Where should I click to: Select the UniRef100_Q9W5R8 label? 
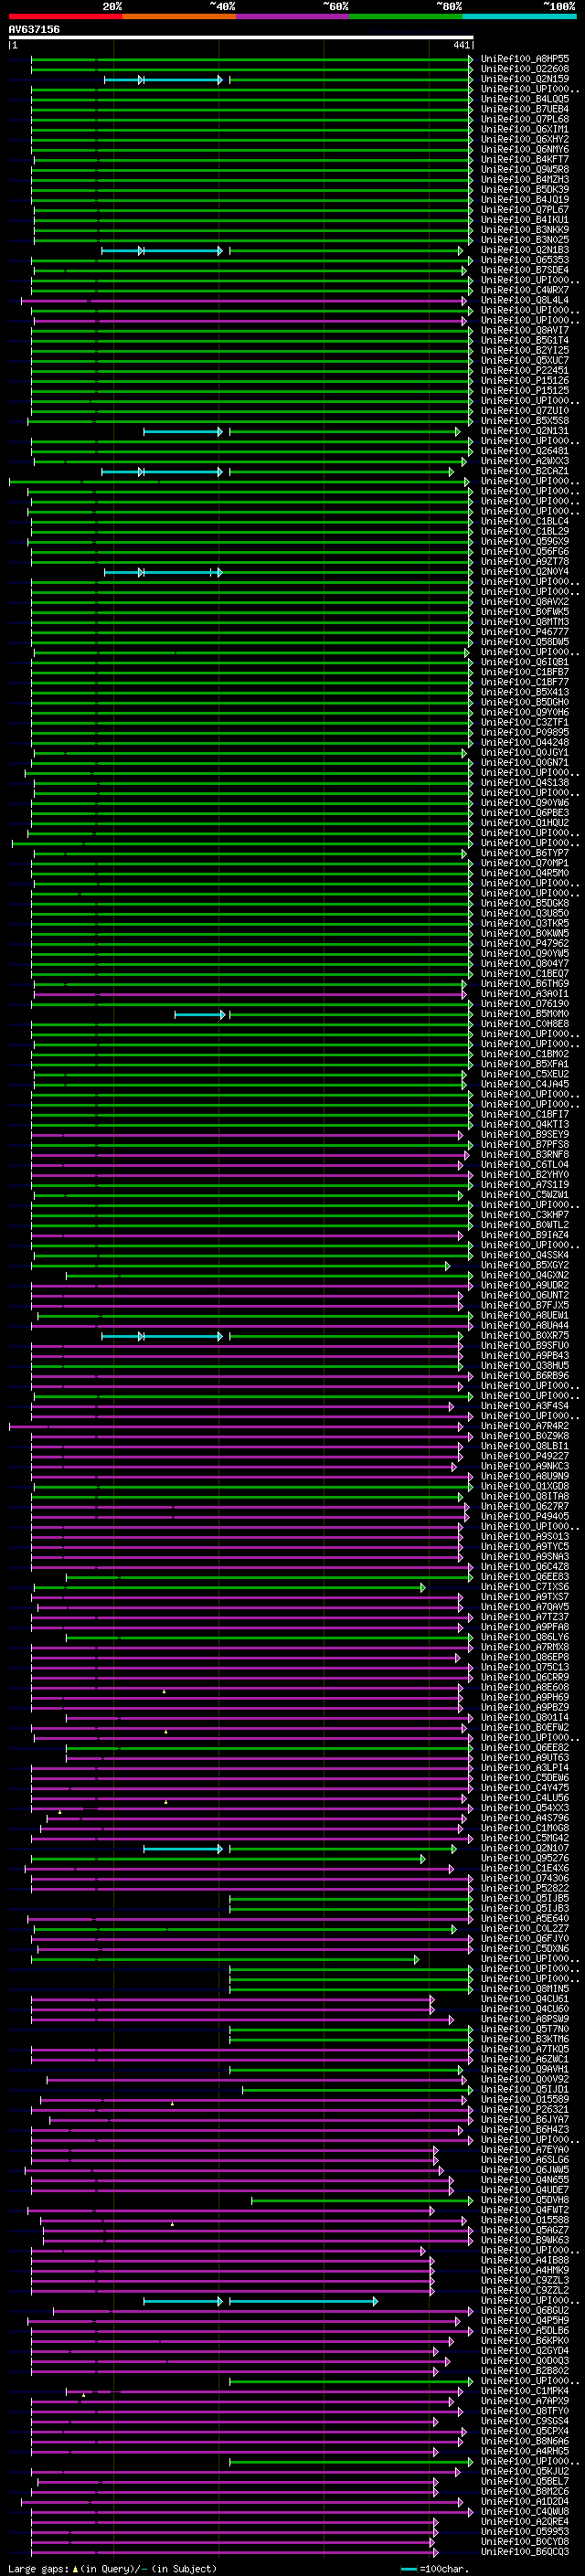pos(525,169)
